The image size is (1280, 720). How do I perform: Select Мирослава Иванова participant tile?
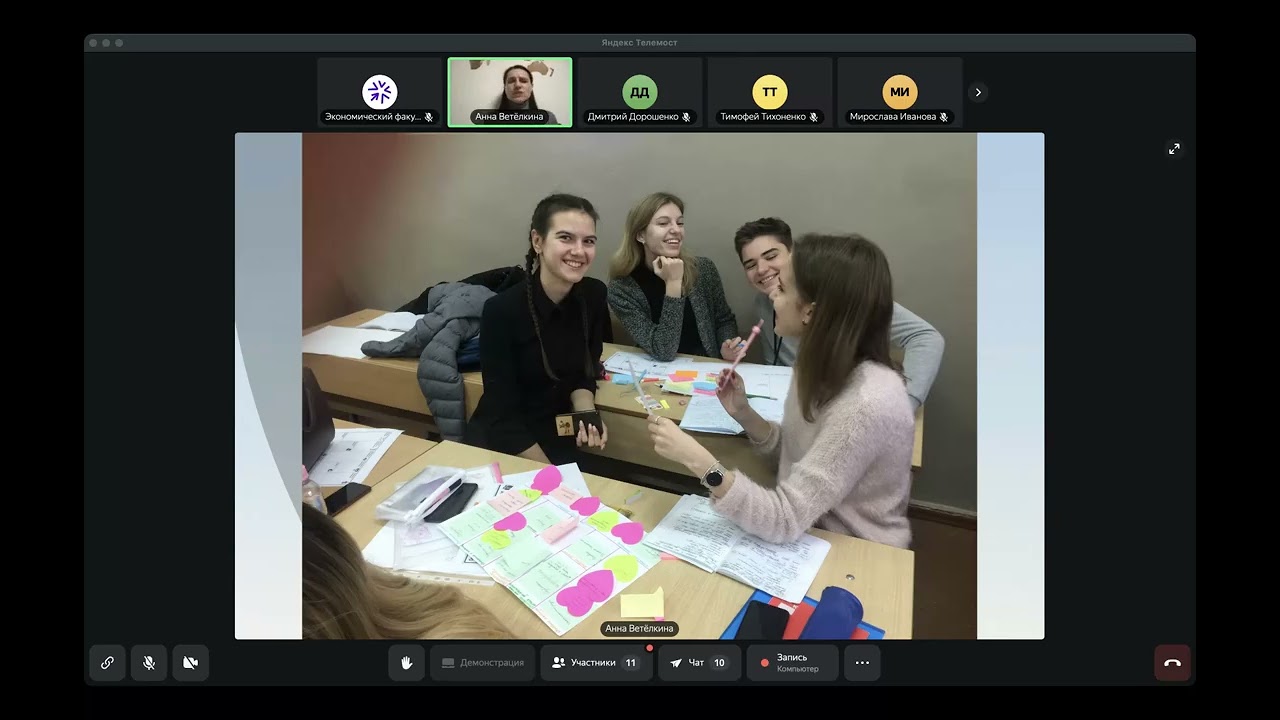pyautogui.click(x=900, y=92)
